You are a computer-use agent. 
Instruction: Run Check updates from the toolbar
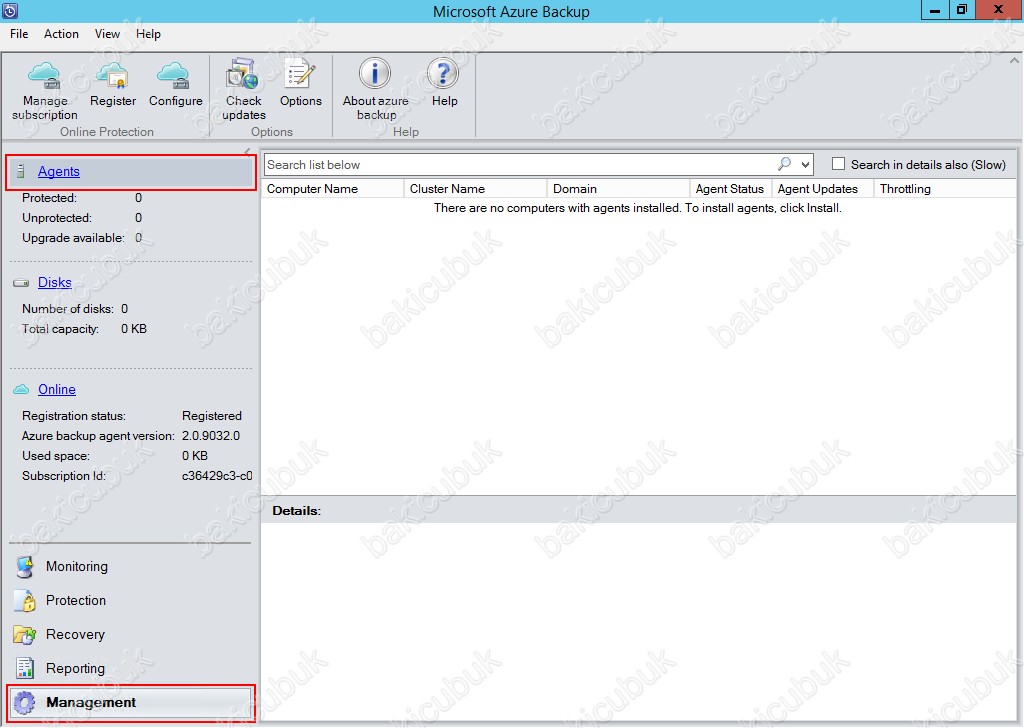coord(243,74)
